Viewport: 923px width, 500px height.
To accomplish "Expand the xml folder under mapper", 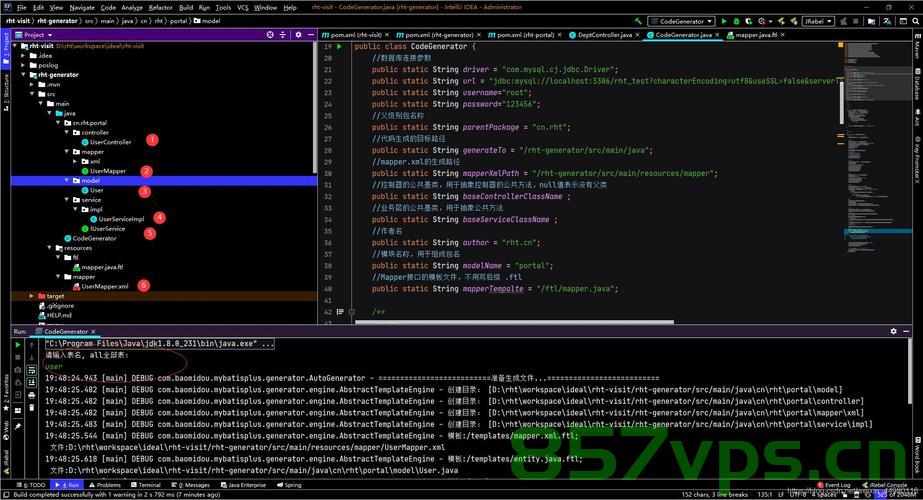I will [75, 161].
